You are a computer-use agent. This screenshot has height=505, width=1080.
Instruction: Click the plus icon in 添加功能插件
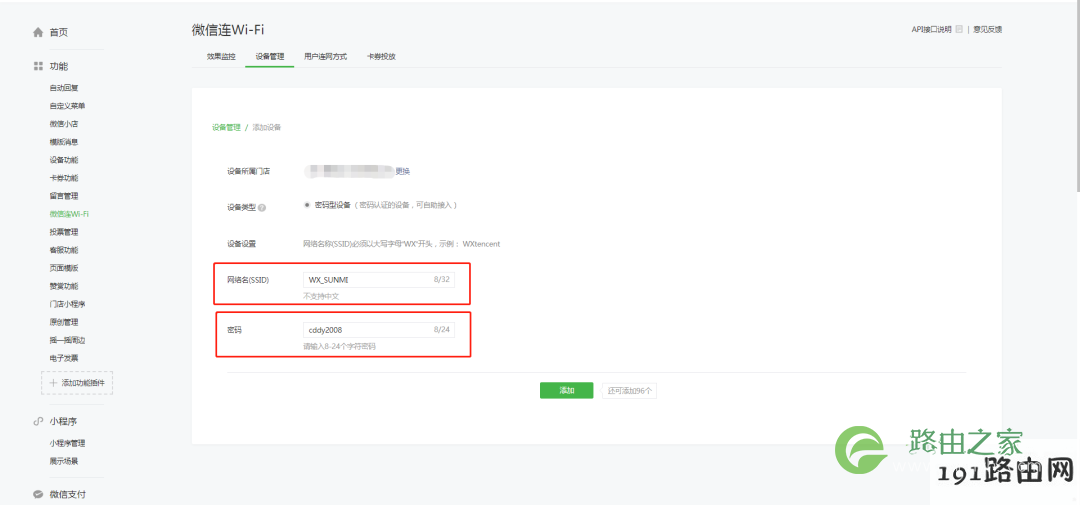coord(53,382)
